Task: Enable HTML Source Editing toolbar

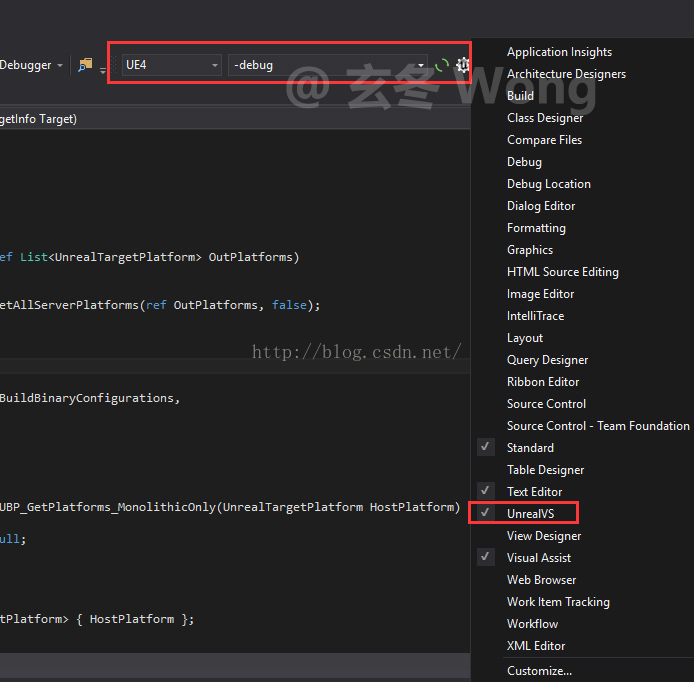Action: click(563, 272)
